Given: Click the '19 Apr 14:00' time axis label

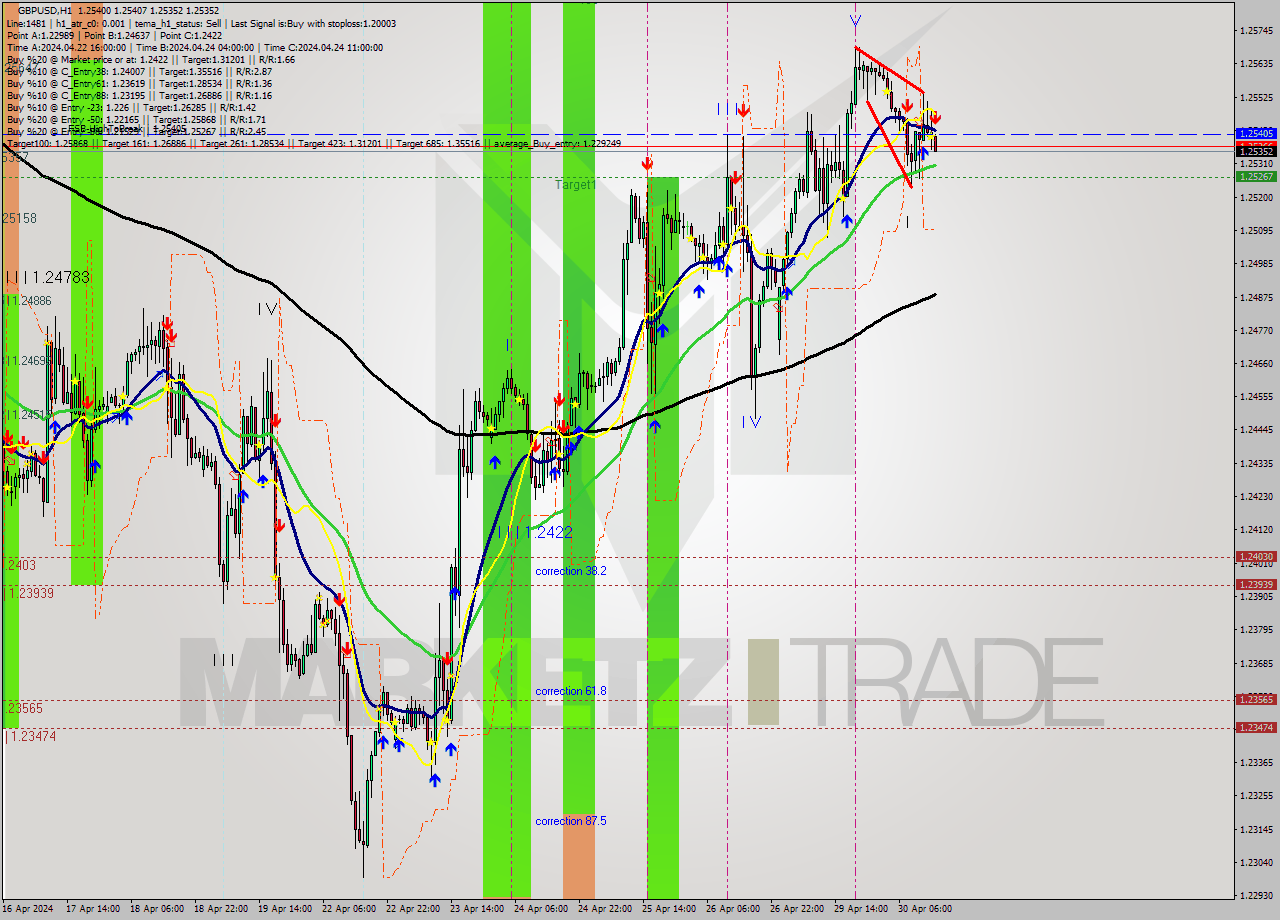Looking at the screenshot, I should pos(285,909).
